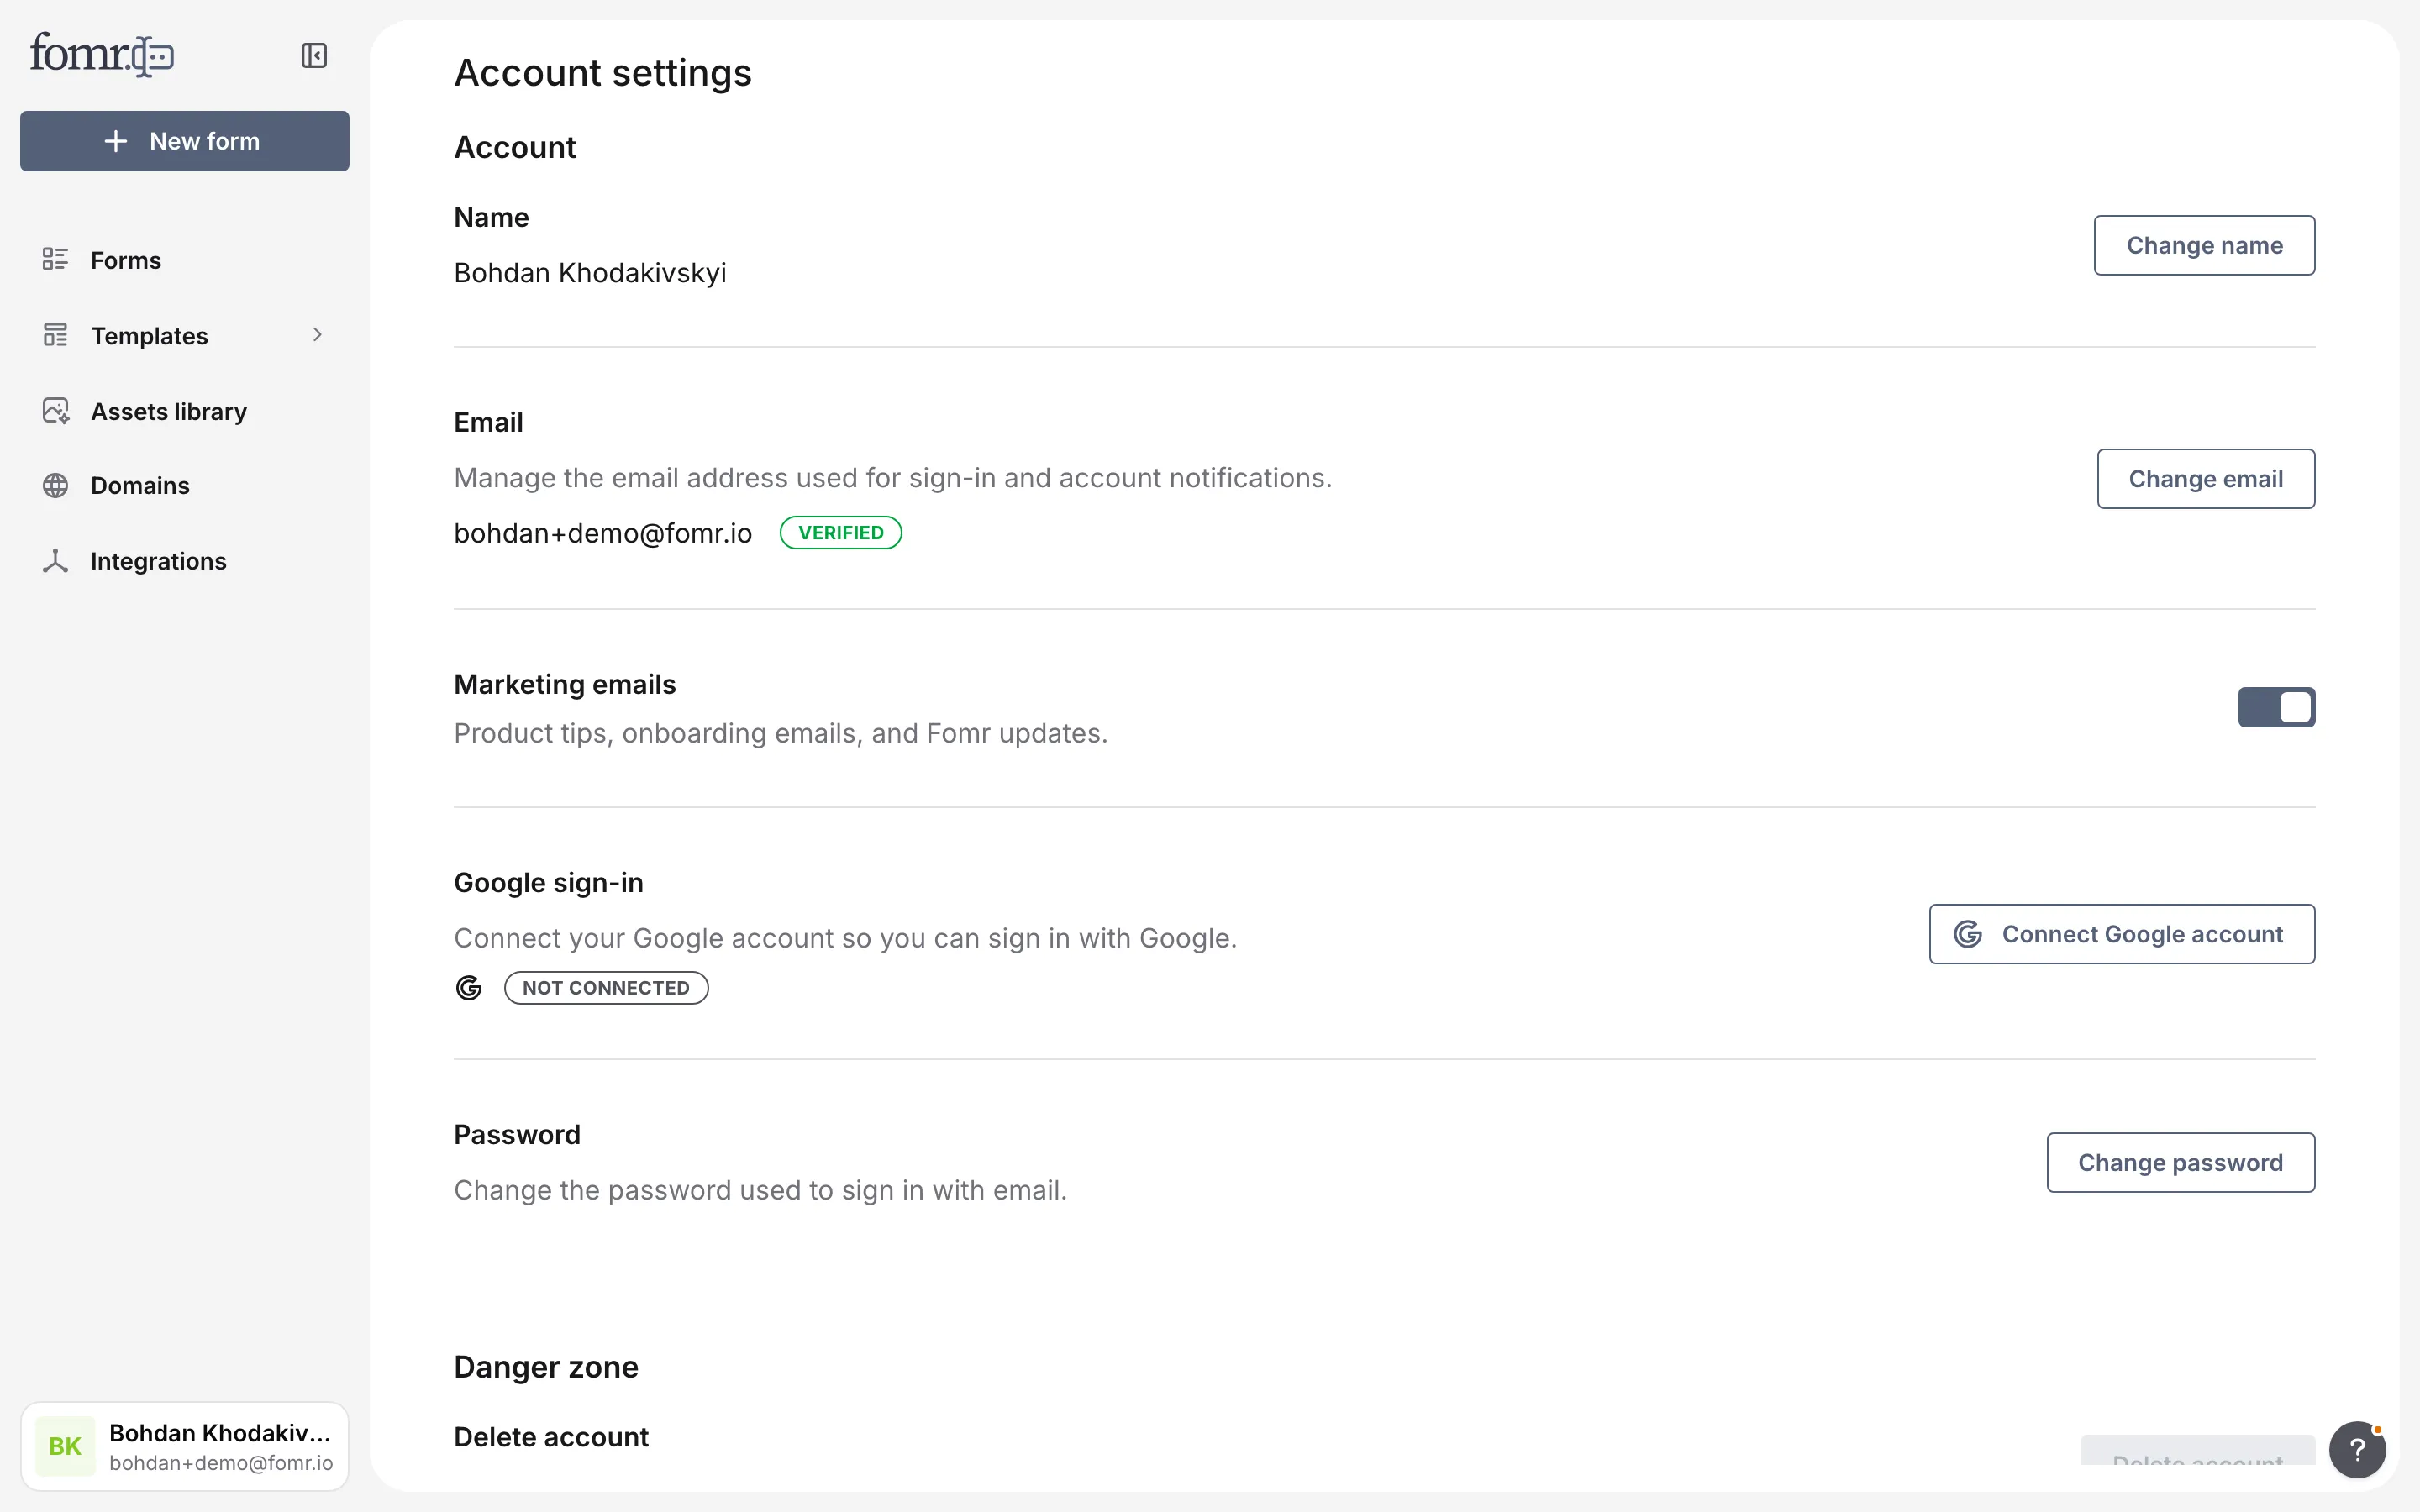The image size is (2420, 1512).
Task: Click the fomr logo
Action: (102, 54)
